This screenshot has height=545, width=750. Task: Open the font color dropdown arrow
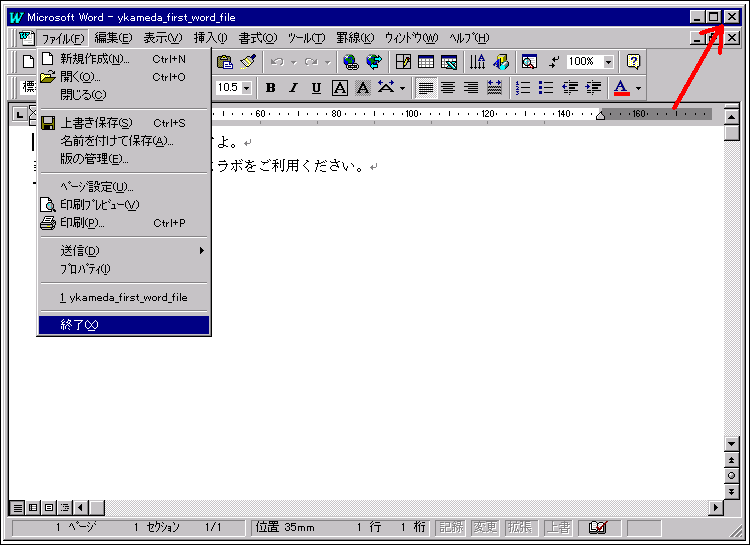(x=638, y=88)
